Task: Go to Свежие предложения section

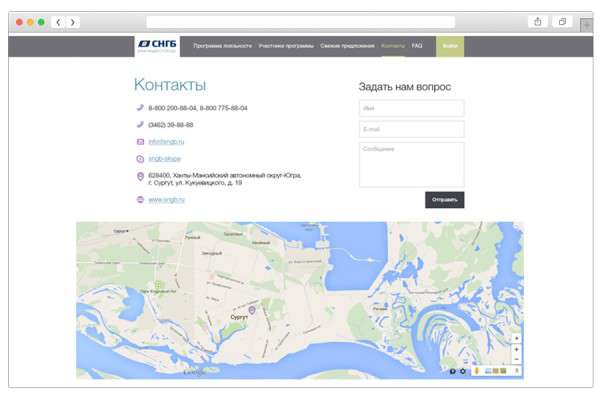Action: click(348, 46)
